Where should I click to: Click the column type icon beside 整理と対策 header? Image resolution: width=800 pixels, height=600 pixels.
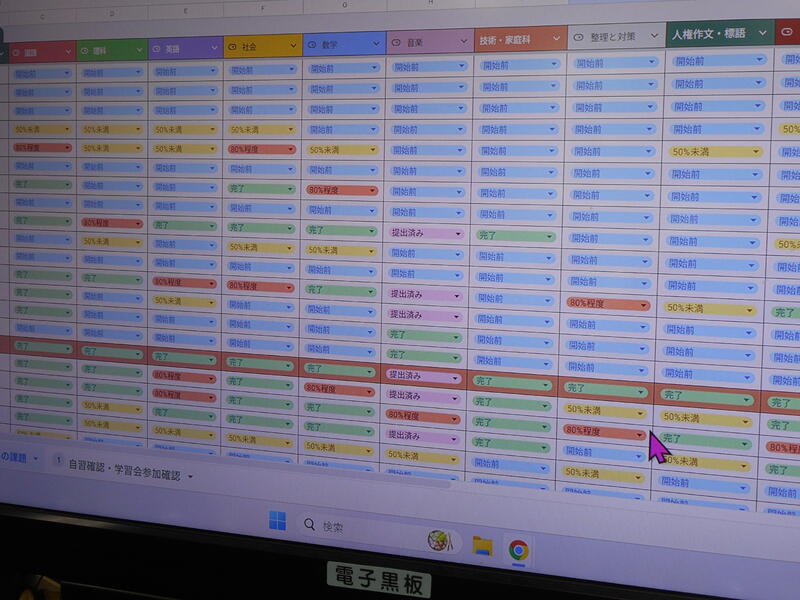(x=579, y=36)
